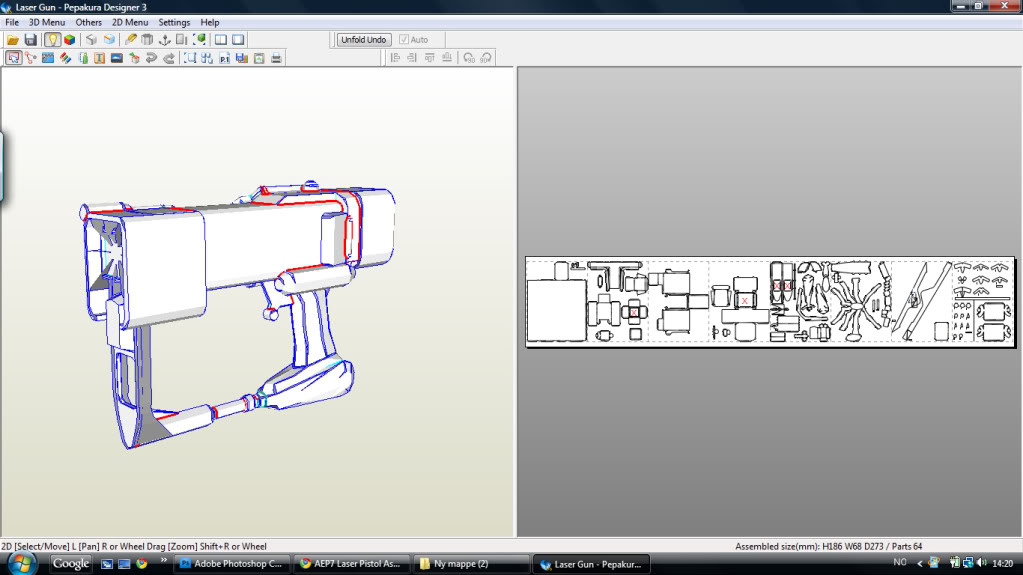Click Laser Gun Pepakura taskbar button
The height and width of the screenshot is (575, 1023).
pyautogui.click(x=592, y=564)
